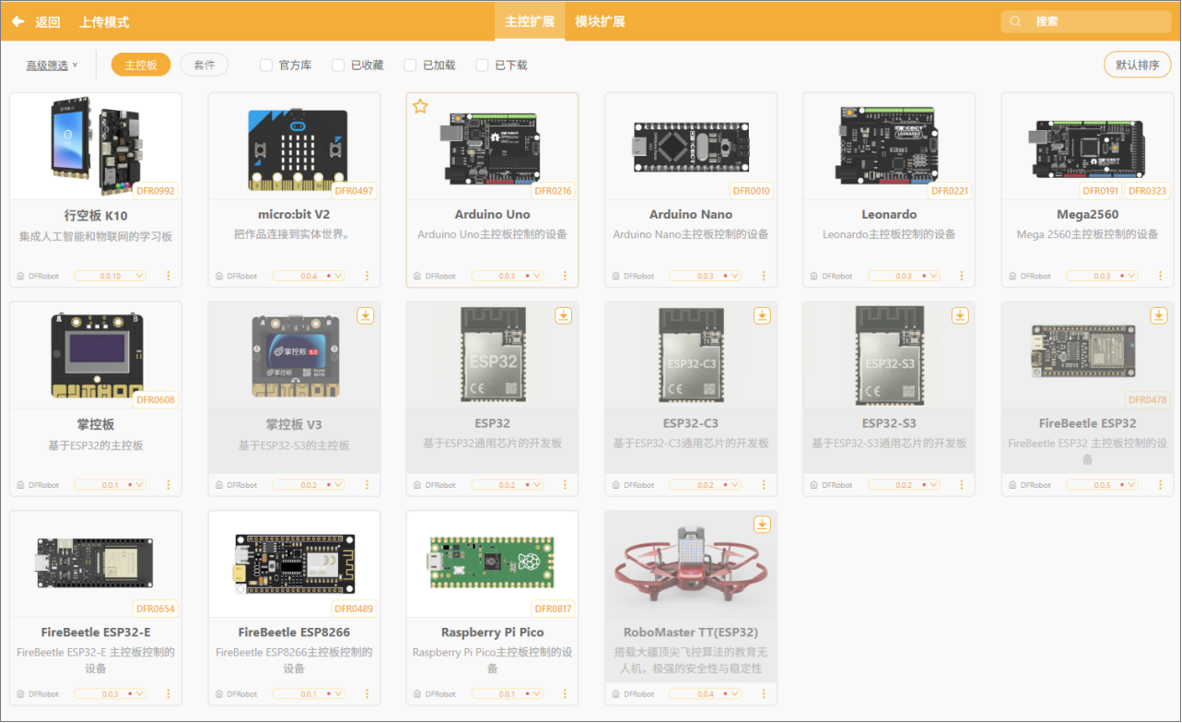Click the search magnifier icon

[x=1015, y=21]
